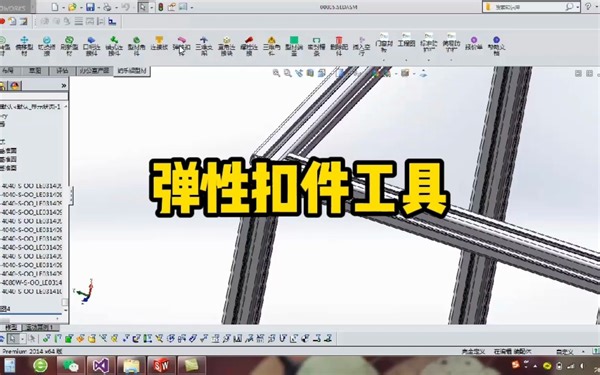Image resolution: width=600 pixels, height=375 pixels.
Task: Click the 工程图 drawing tool
Action: click(406, 41)
